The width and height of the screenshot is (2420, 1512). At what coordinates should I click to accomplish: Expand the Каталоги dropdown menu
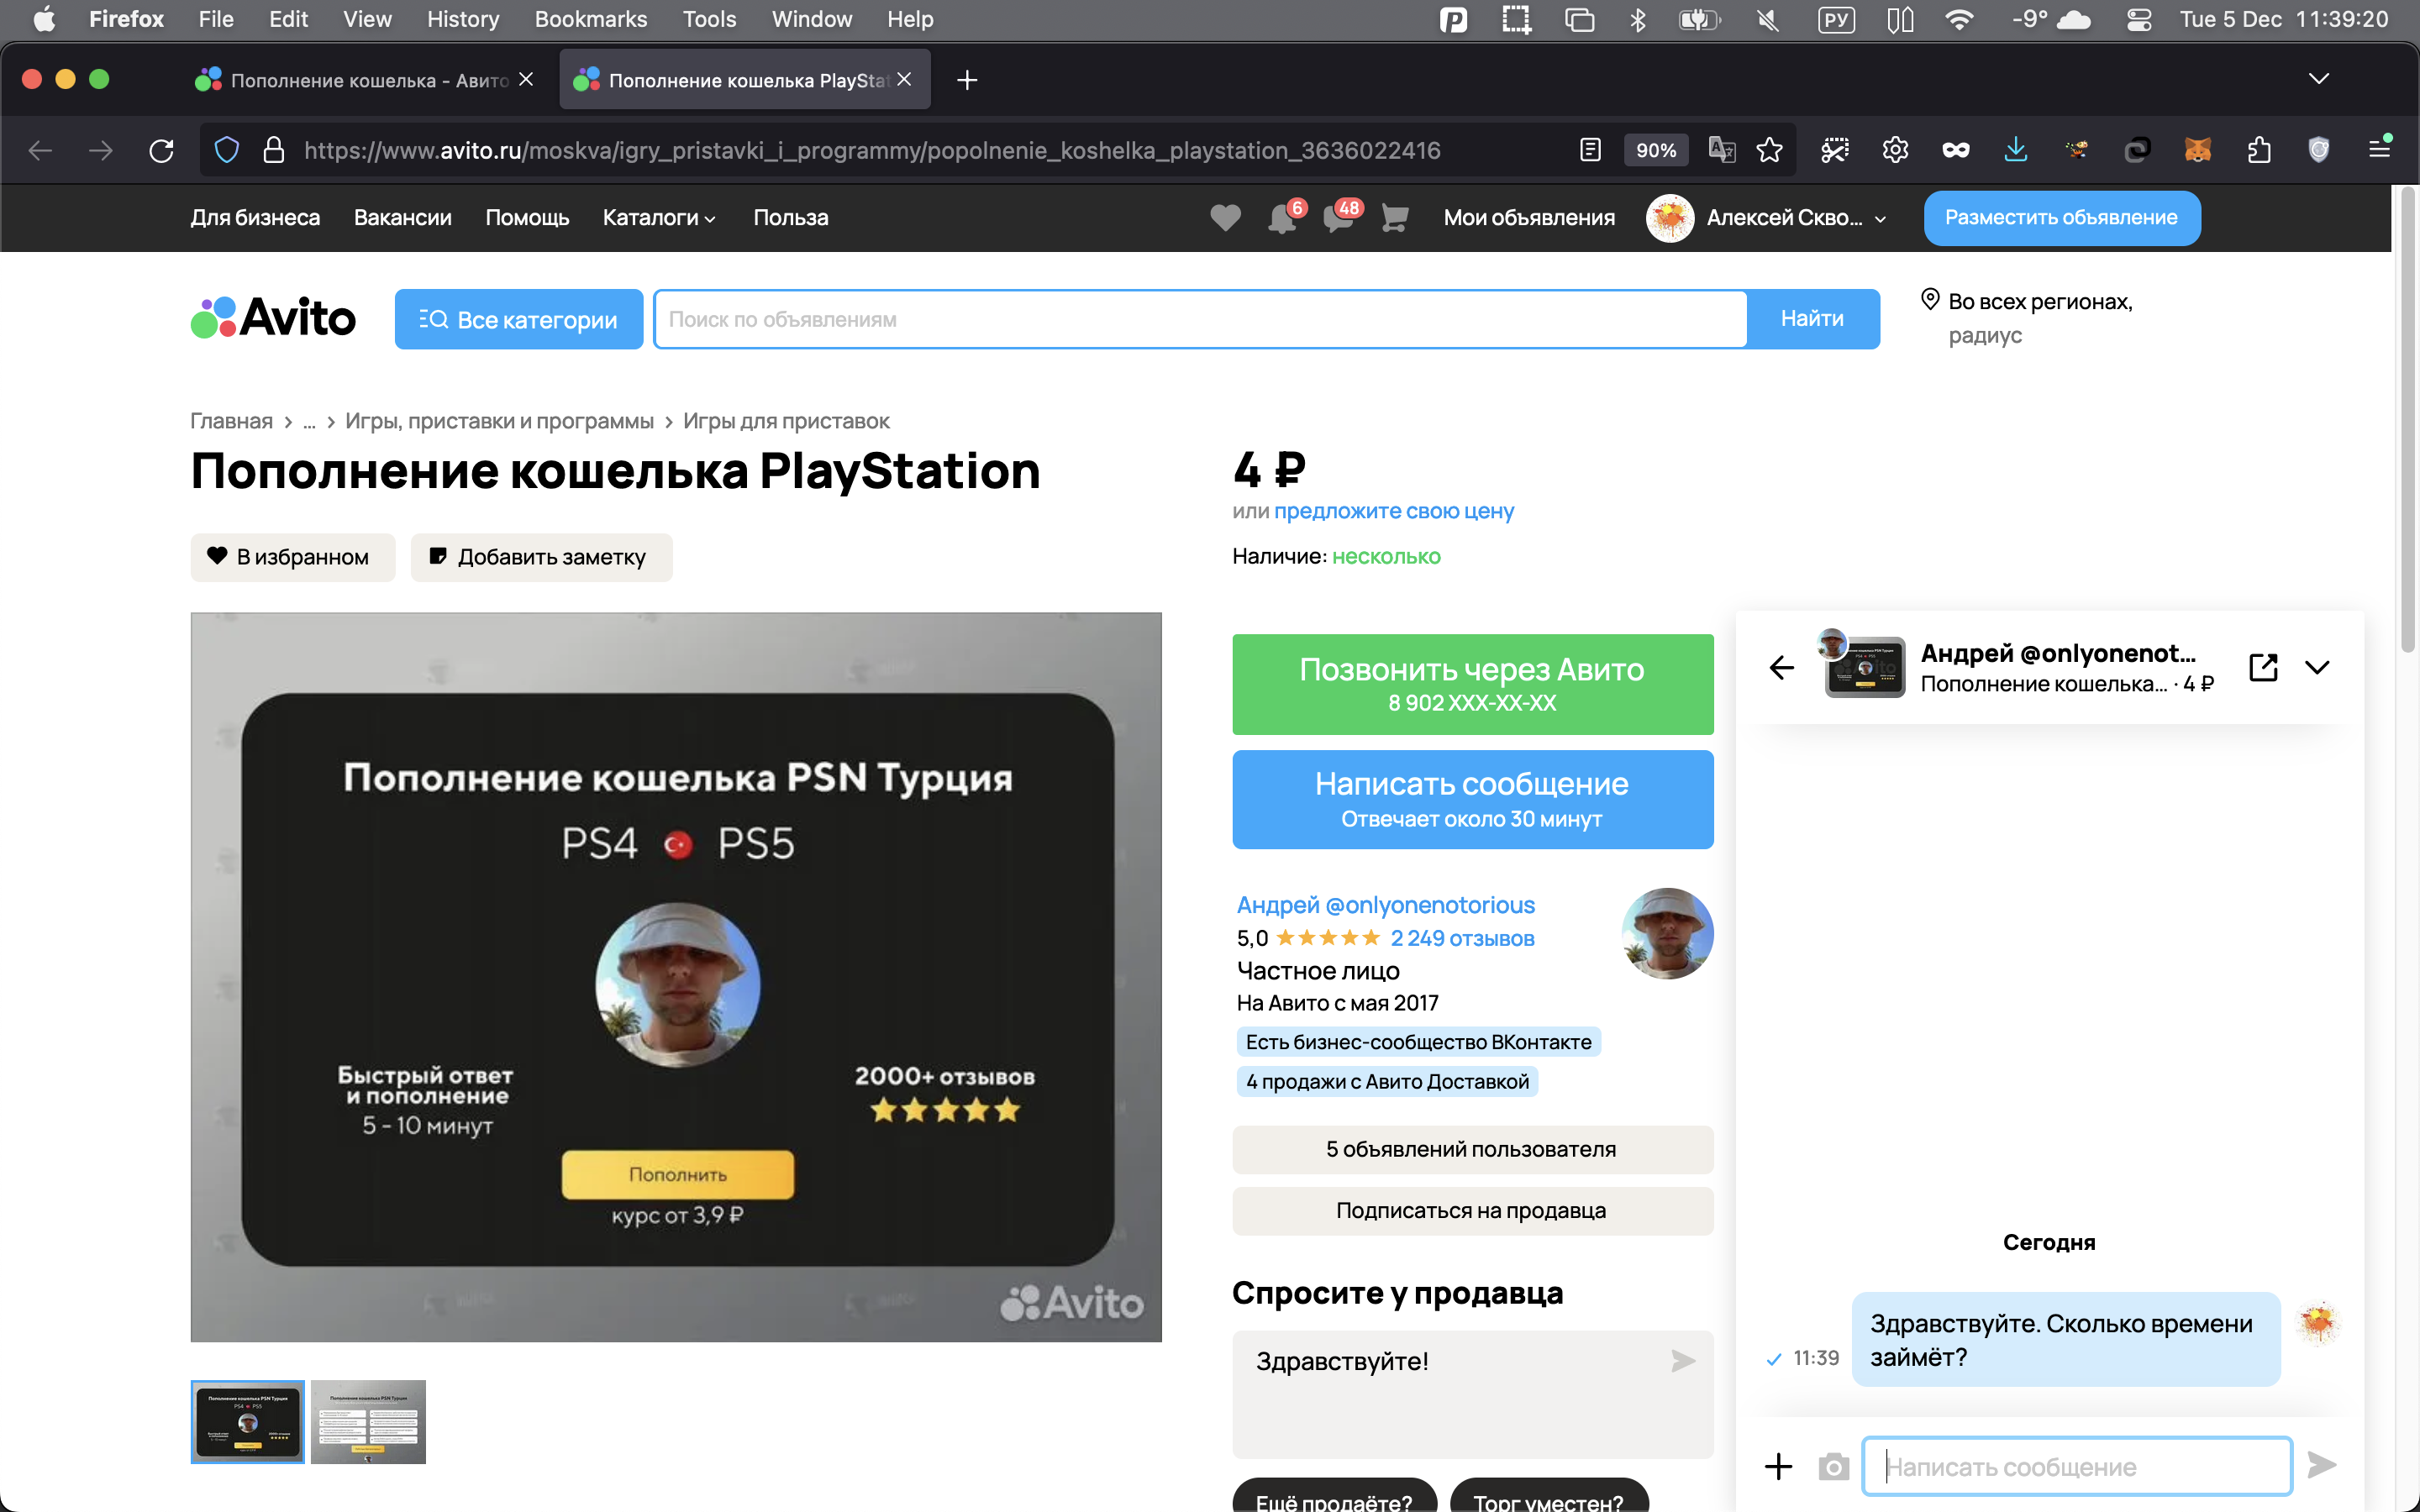(659, 217)
